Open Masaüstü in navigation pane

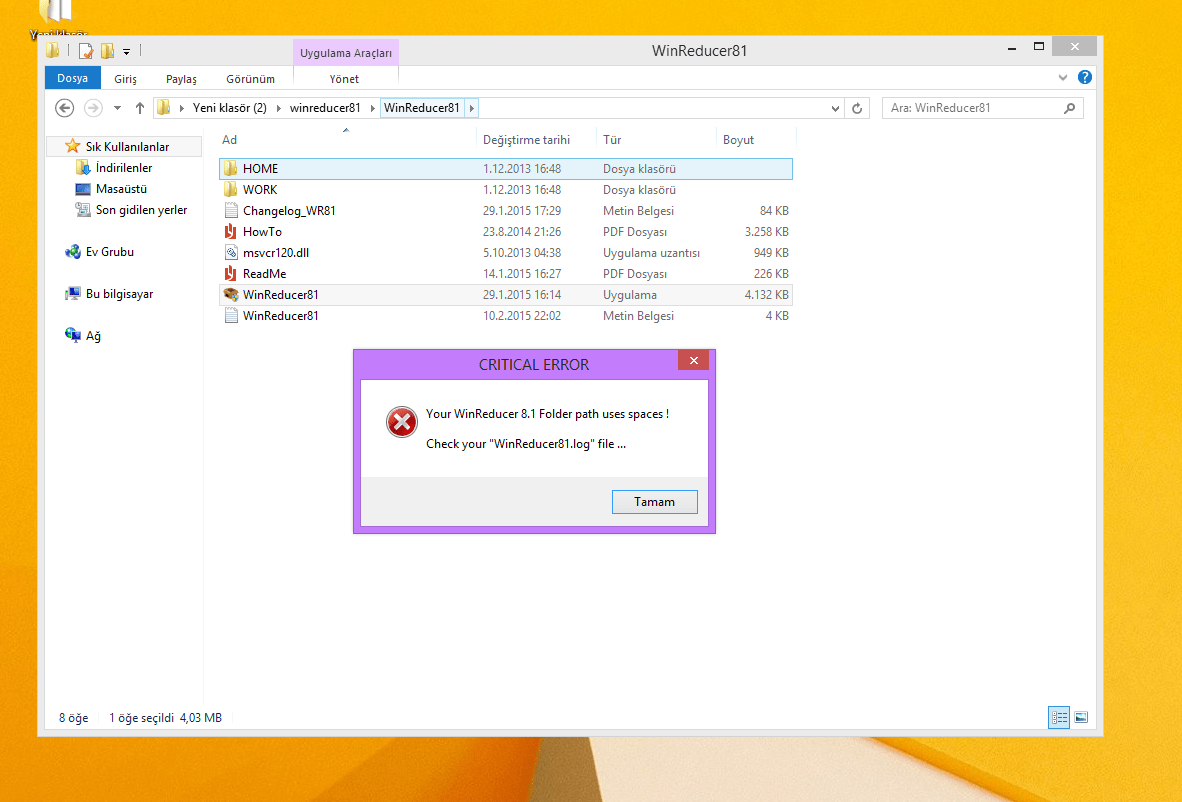point(121,188)
